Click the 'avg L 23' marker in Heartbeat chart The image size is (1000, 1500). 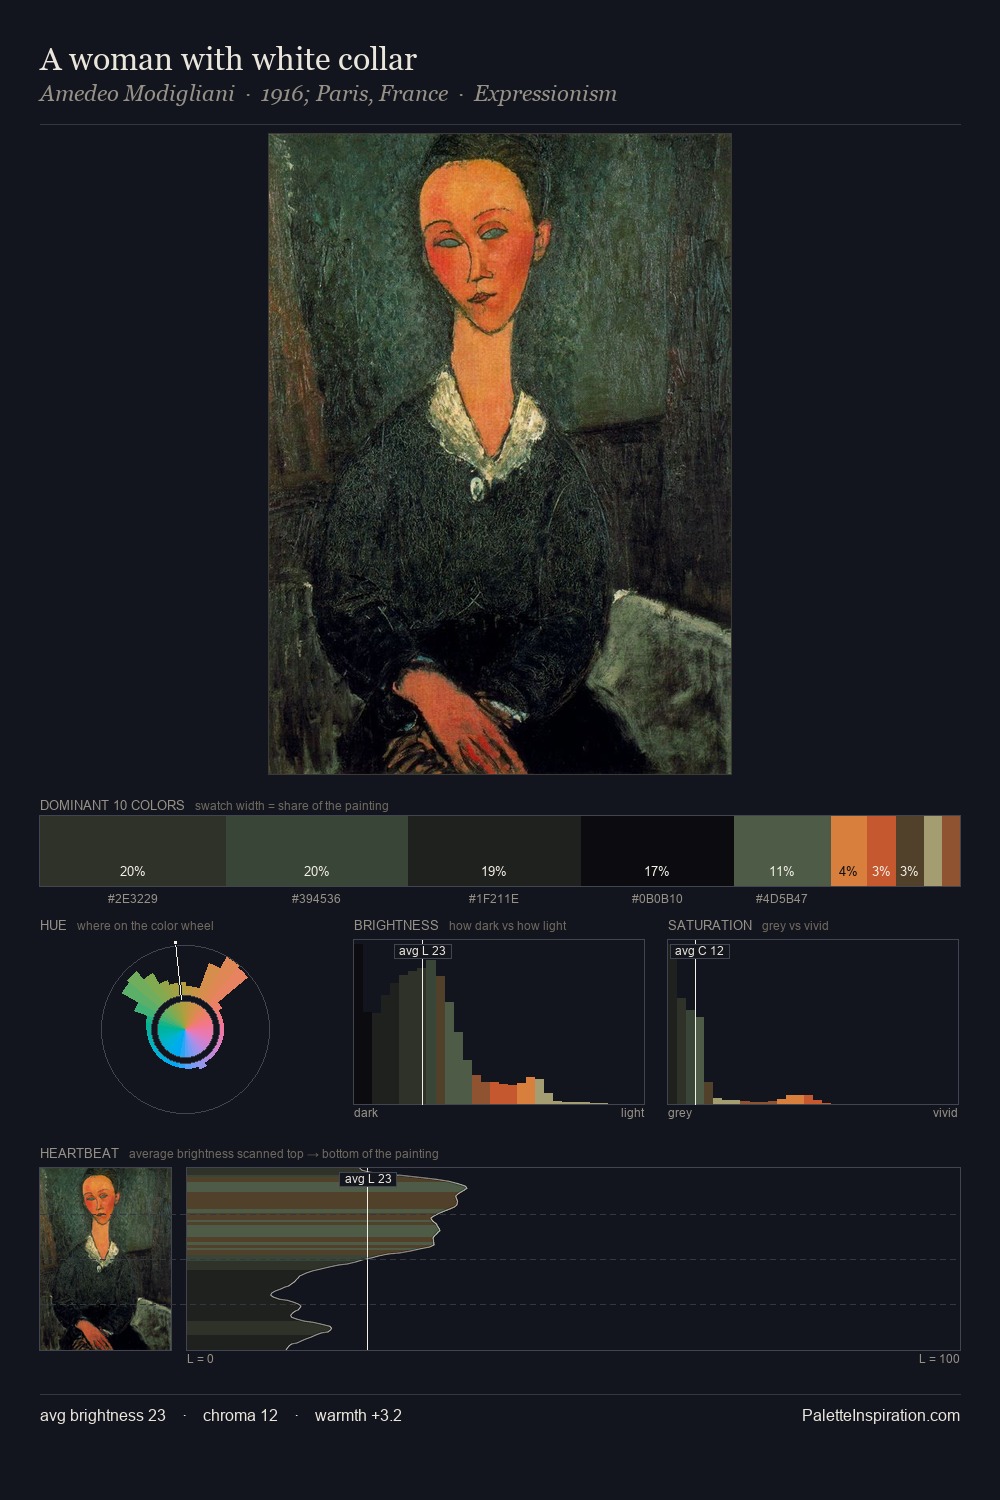pyautogui.click(x=368, y=1179)
